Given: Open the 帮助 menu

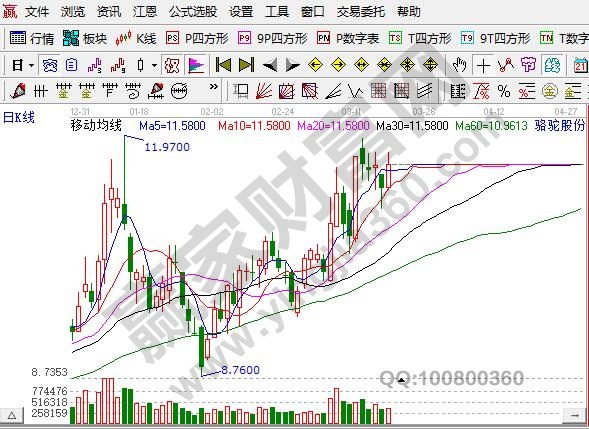Looking at the screenshot, I should coord(409,12).
